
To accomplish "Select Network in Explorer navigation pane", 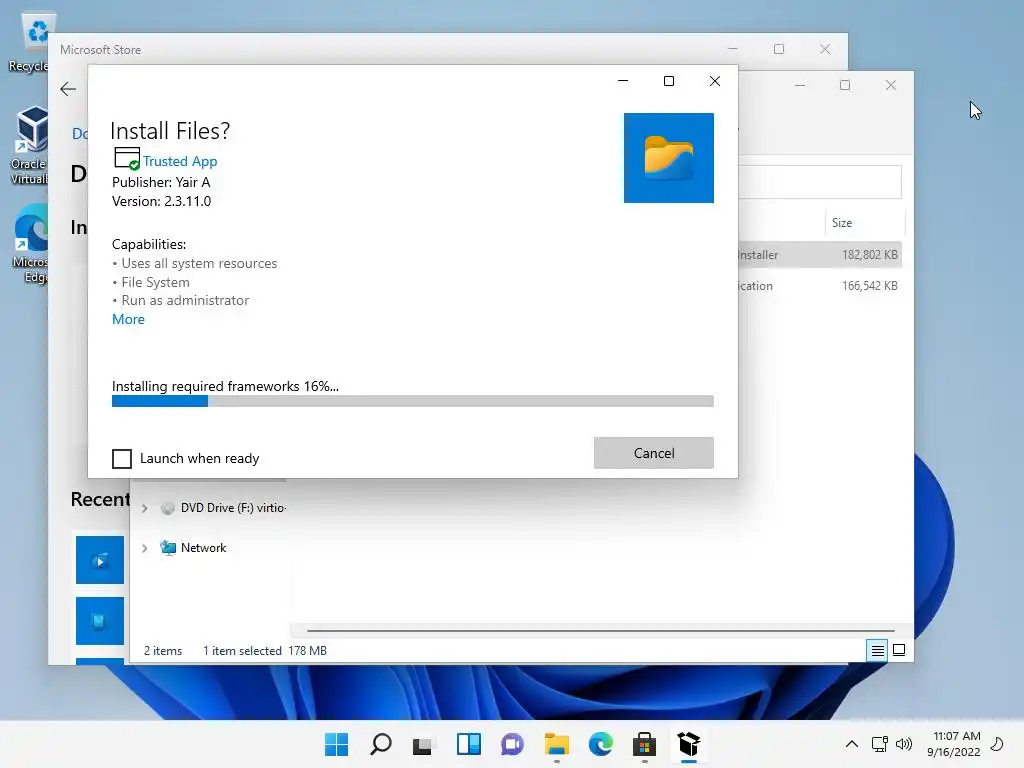I will point(203,548).
